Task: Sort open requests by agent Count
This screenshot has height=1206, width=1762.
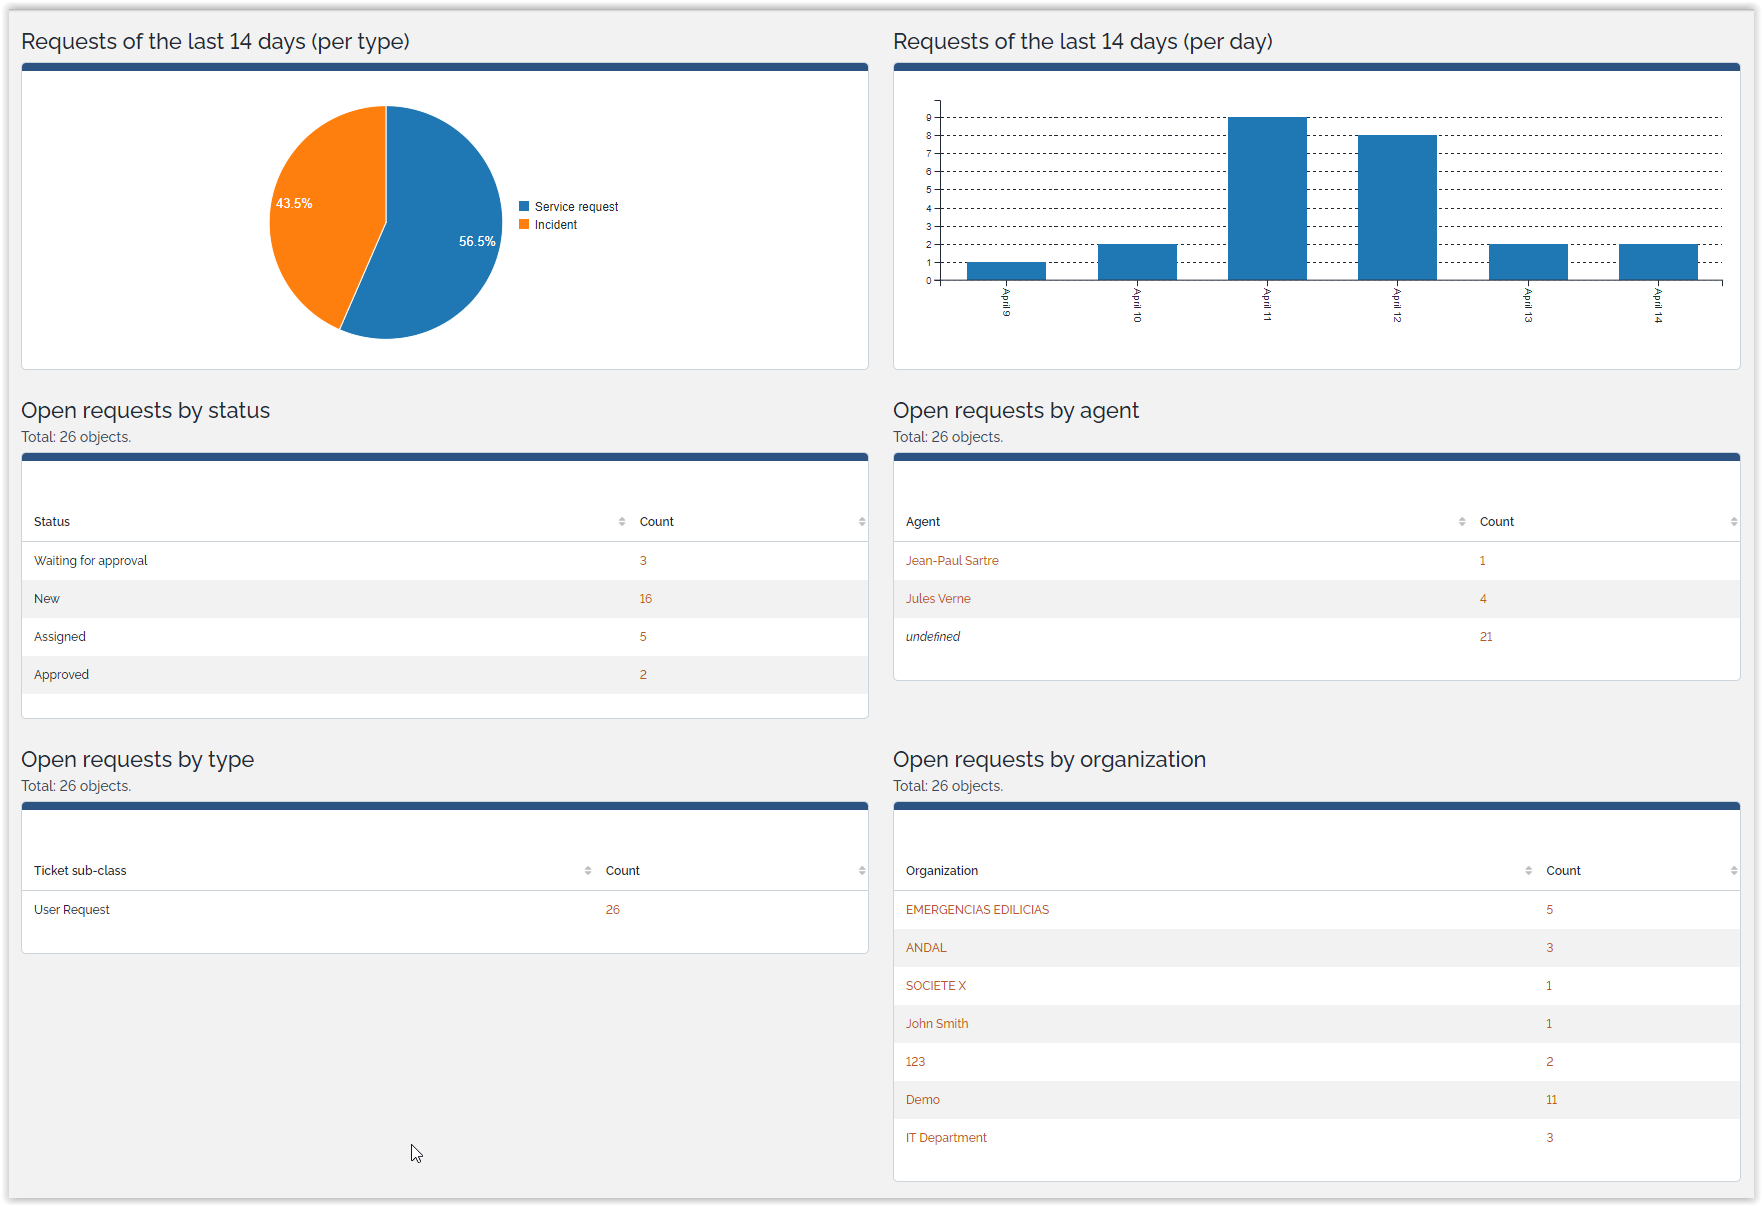Action: (1497, 522)
